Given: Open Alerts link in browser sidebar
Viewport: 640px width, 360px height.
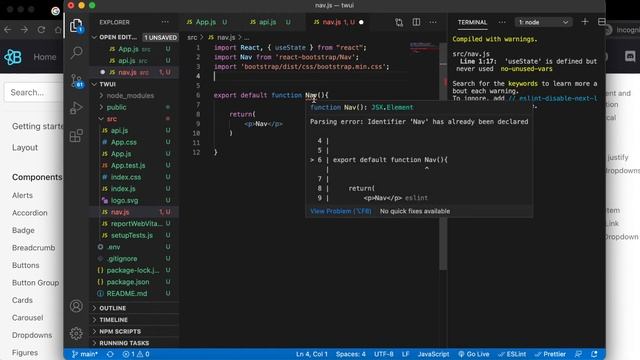Looking at the screenshot, I should click(22, 195).
